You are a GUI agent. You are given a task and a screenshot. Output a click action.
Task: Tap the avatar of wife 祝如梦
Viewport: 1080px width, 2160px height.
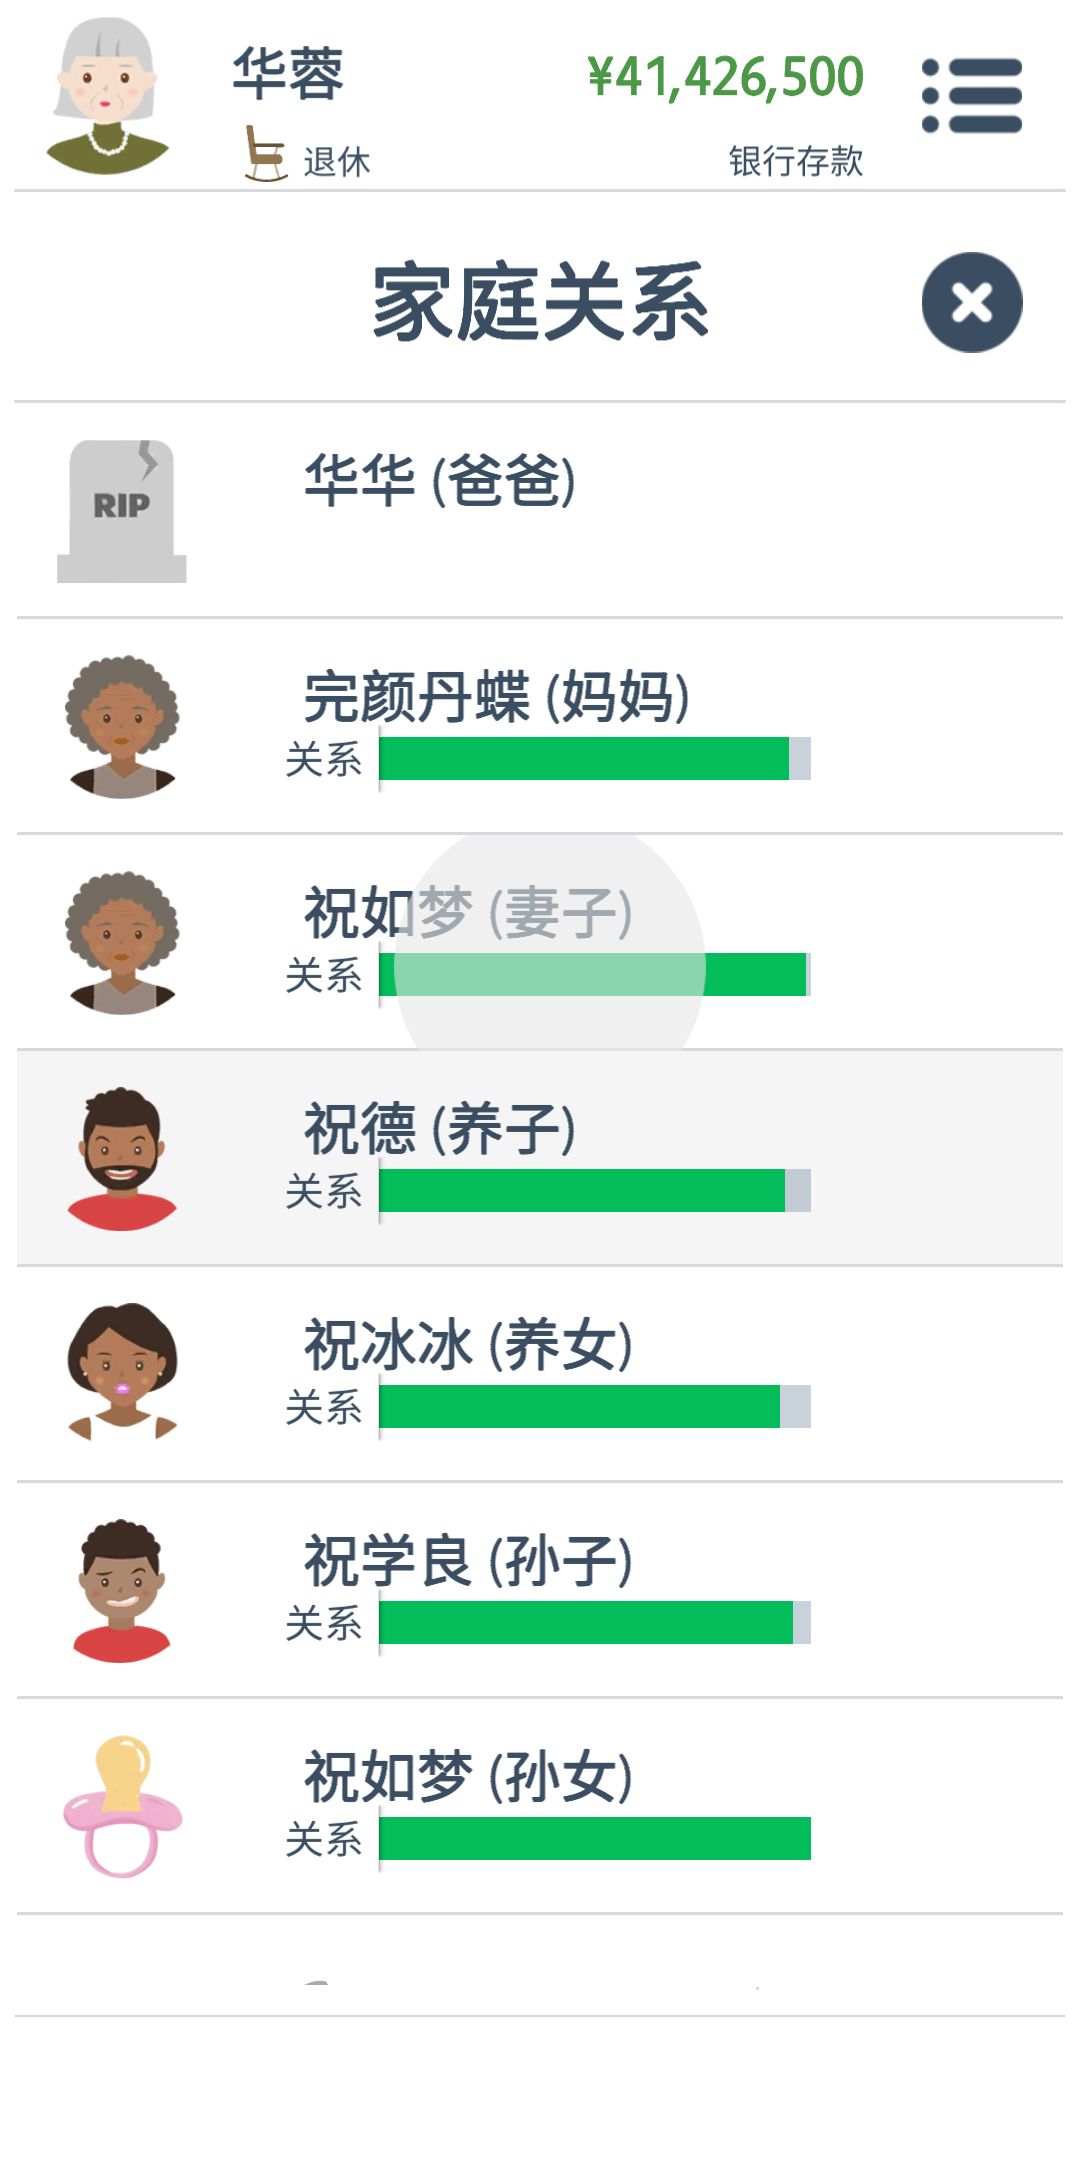coord(122,943)
